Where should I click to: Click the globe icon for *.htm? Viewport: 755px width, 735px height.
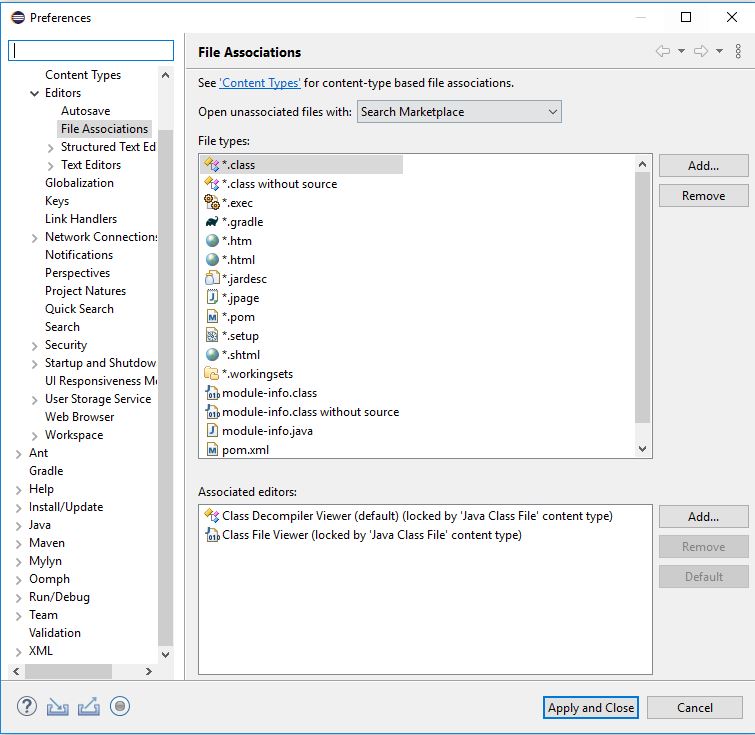(x=212, y=240)
